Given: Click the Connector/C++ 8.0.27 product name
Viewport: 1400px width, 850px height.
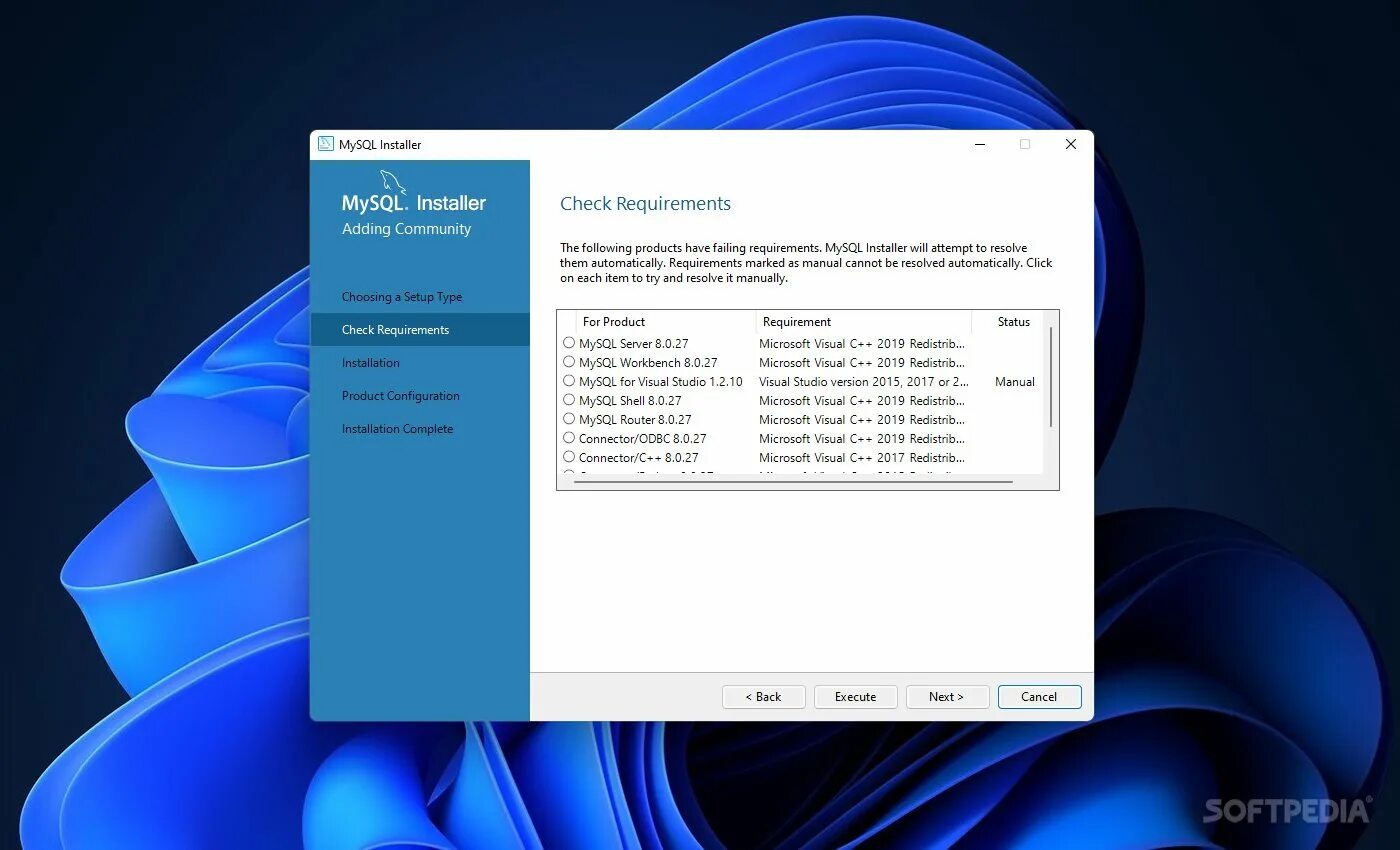Looking at the screenshot, I should (x=639, y=458).
